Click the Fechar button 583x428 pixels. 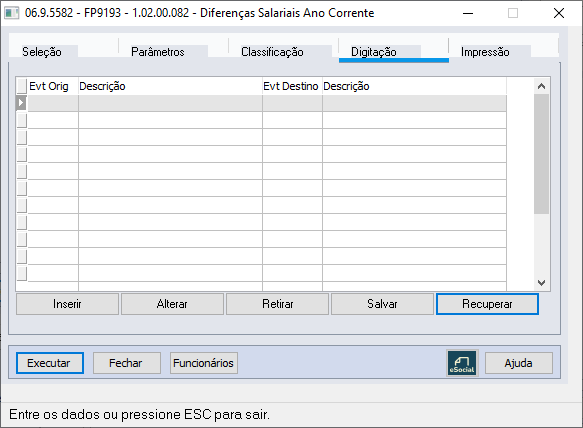126,363
